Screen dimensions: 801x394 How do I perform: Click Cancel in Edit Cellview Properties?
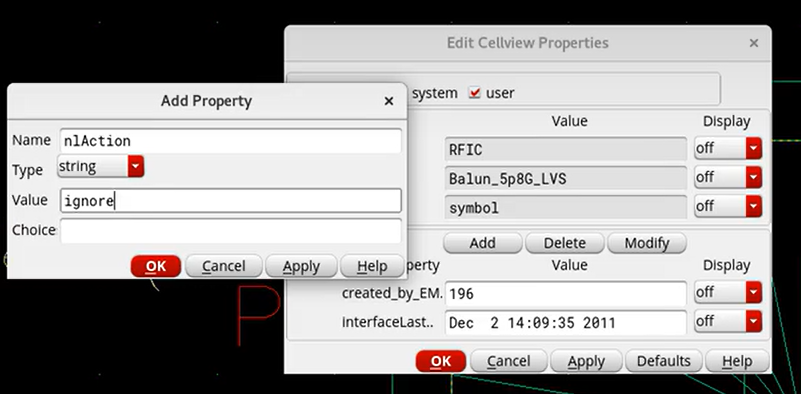[508, 361]
